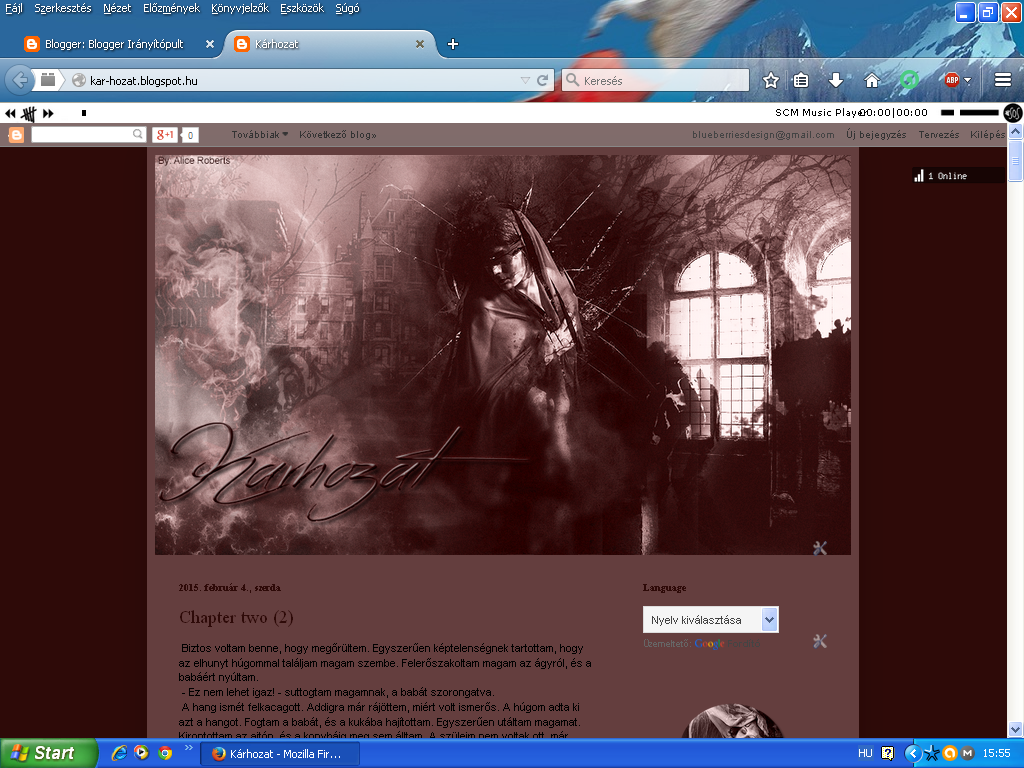Open the Eszközök menu

point(302,8)
